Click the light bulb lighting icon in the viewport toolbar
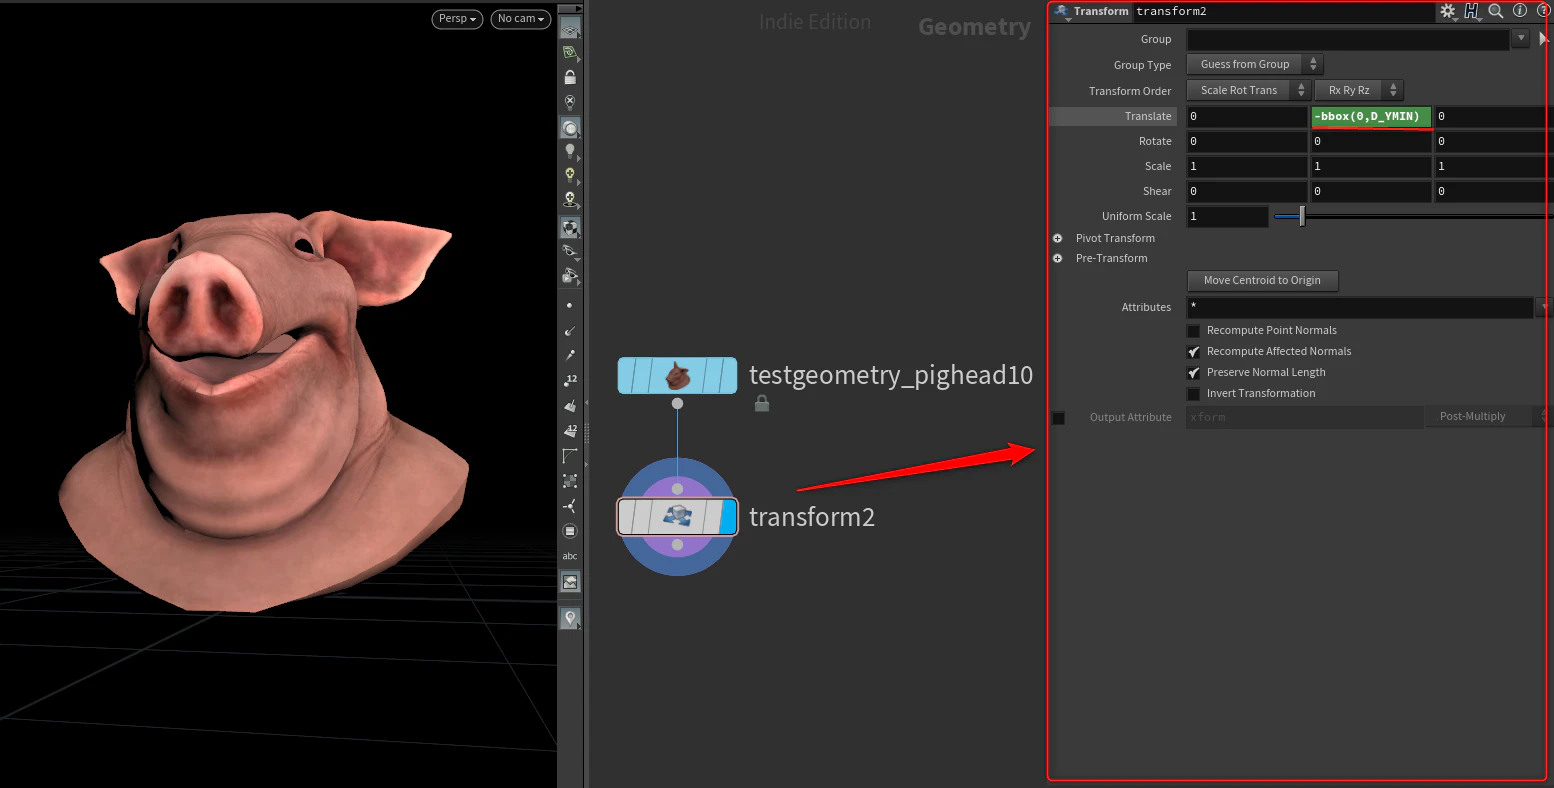Screen dimensions: 1554x788 [570, 151]
